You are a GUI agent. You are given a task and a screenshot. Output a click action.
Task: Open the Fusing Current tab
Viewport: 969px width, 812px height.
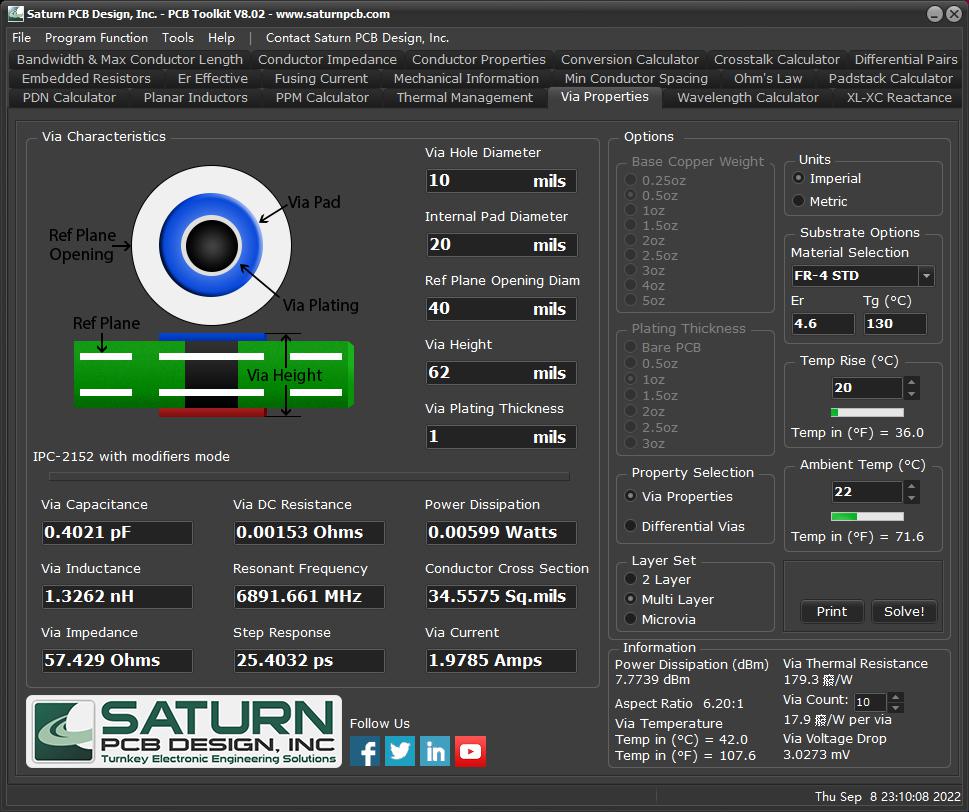click(321, 78)
